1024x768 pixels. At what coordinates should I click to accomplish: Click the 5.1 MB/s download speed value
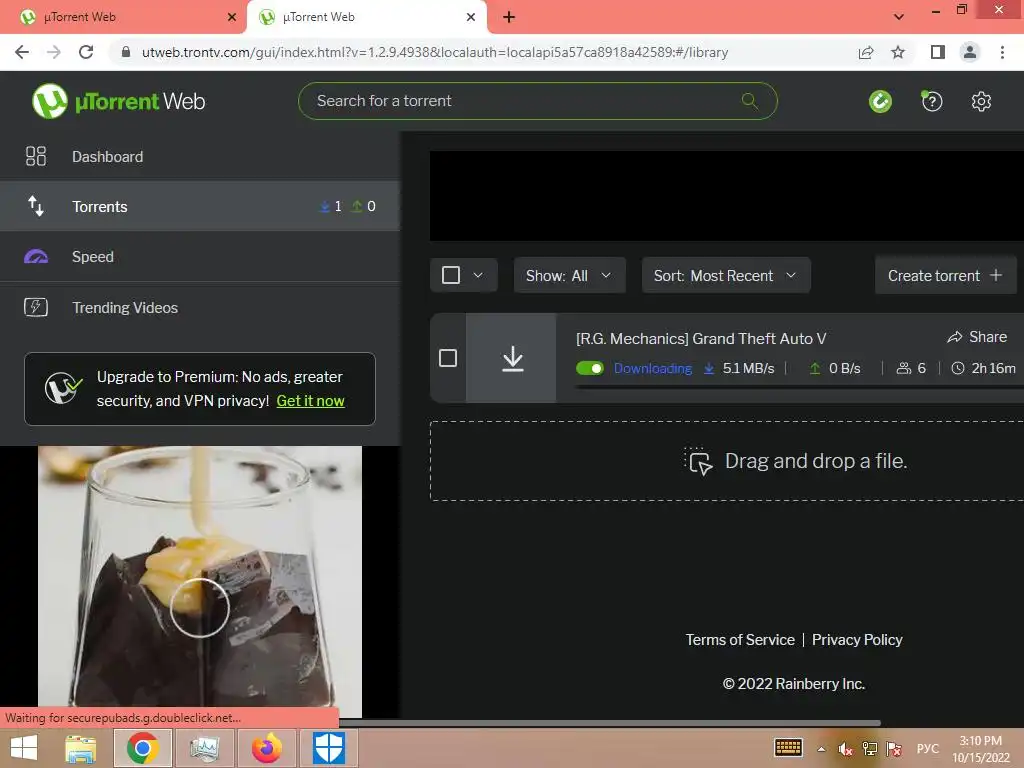748,368
